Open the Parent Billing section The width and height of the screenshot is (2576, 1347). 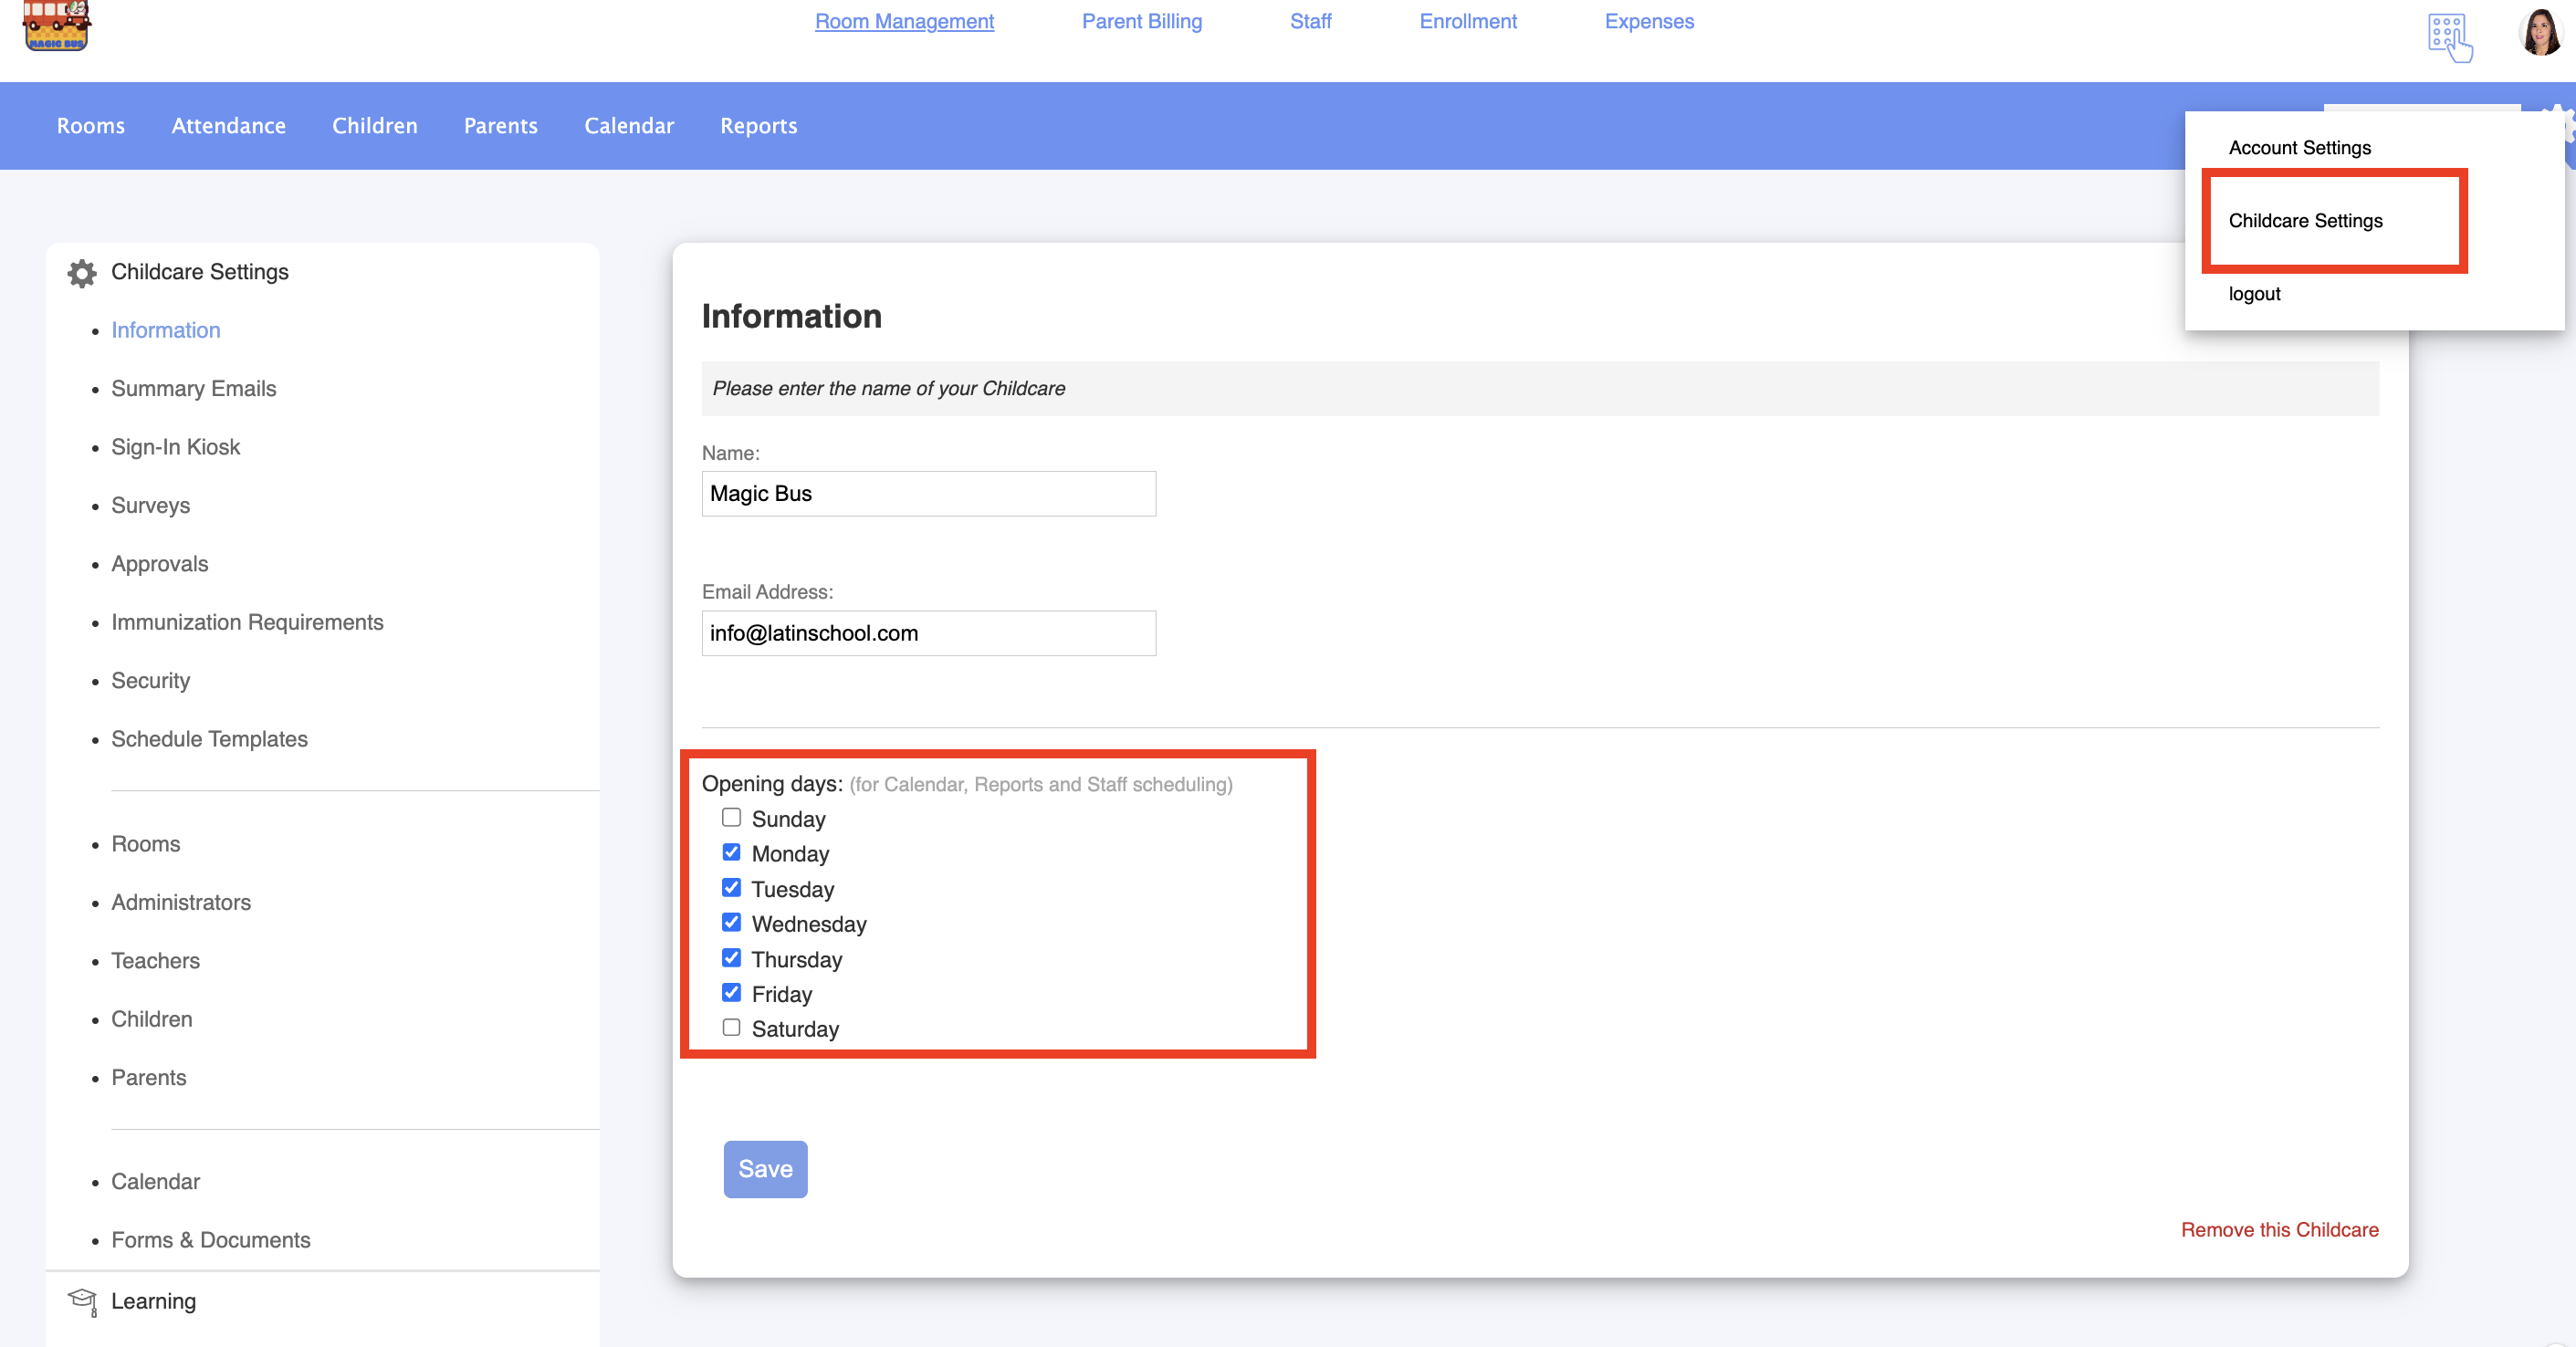(1141, 21)
